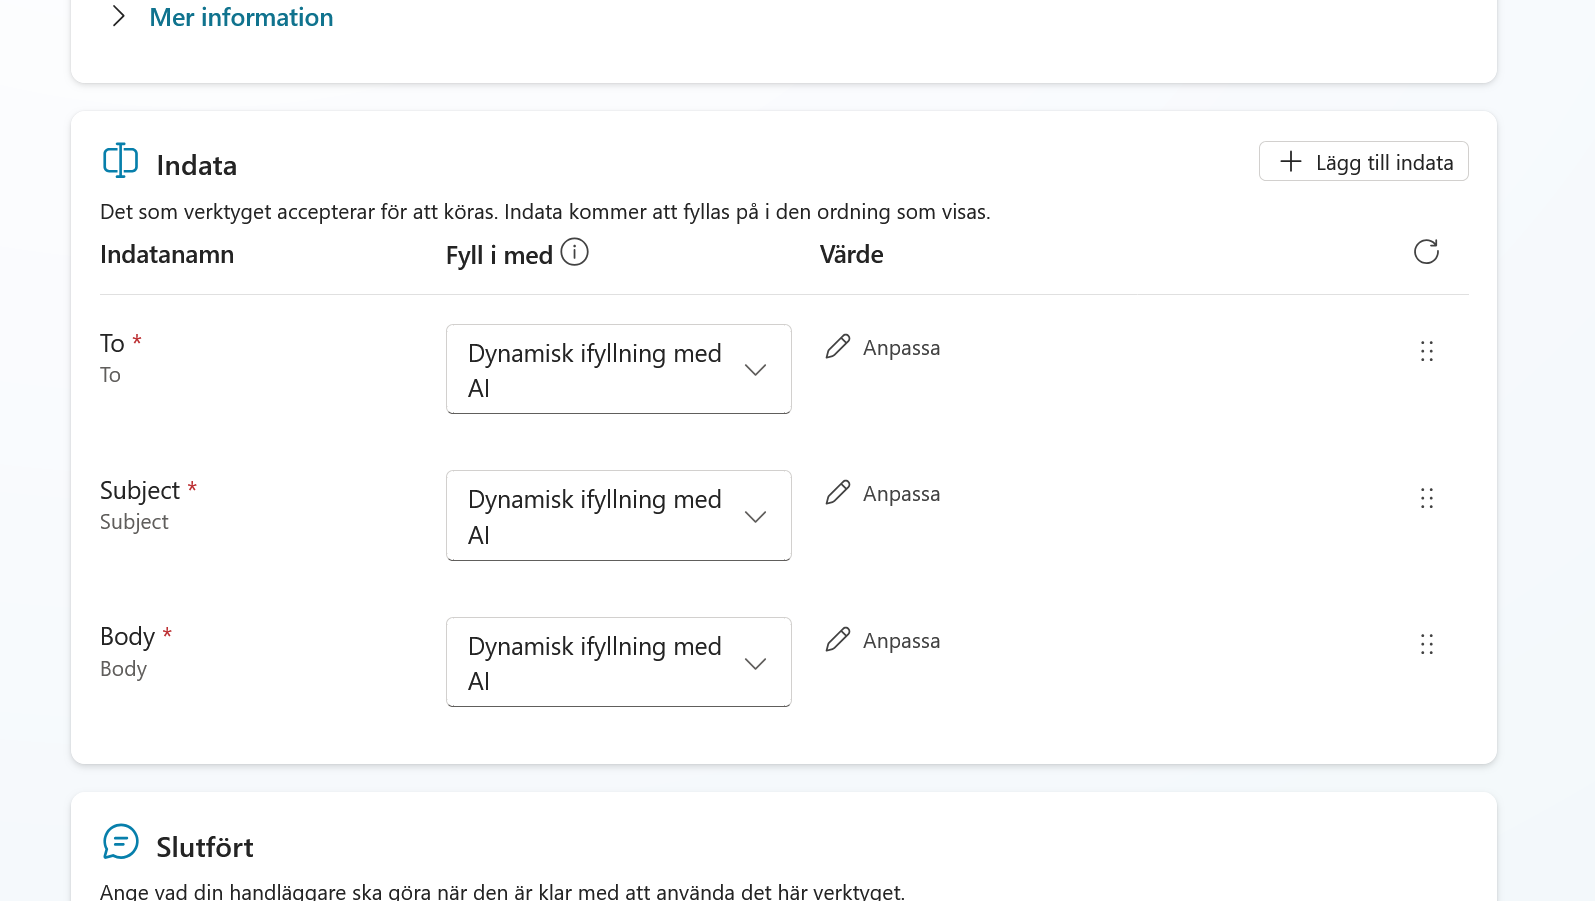Viewport: 1595px width, 901px height.
Task: Click Anpassa in the Body row
Action: [x=883, y=640]
